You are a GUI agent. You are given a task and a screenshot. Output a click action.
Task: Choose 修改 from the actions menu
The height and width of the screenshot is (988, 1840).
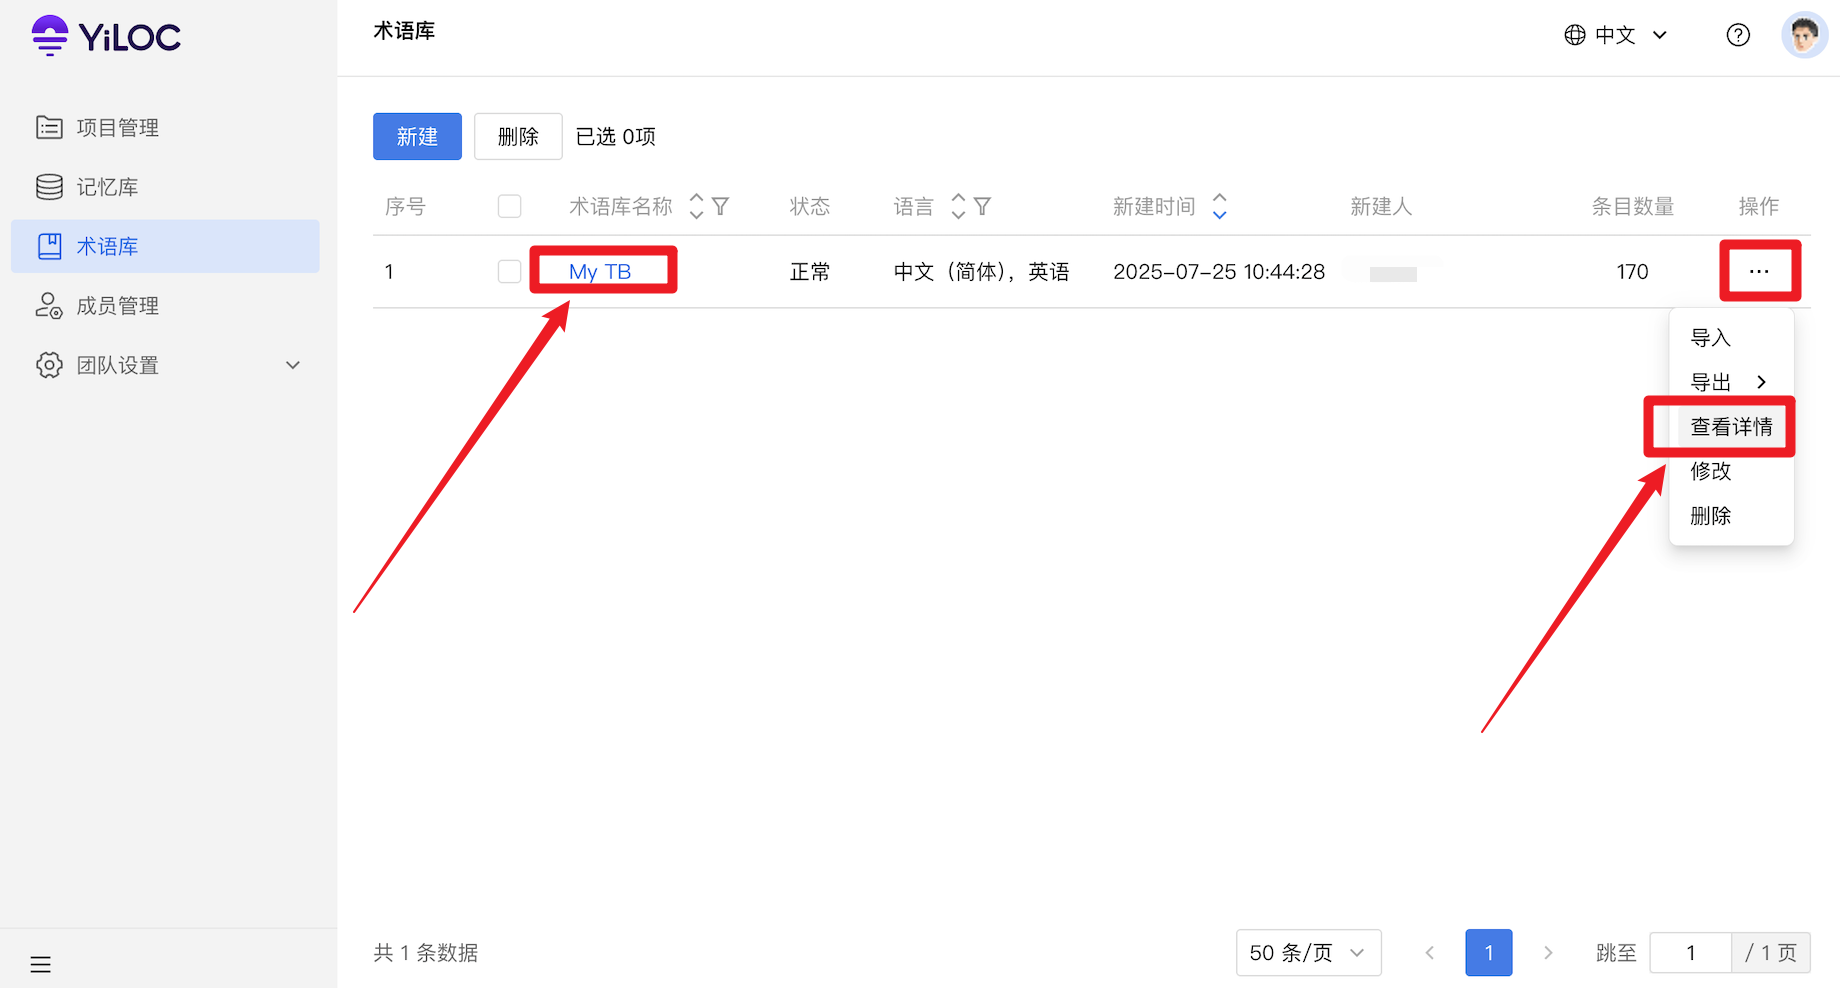tap(1731, 471)
